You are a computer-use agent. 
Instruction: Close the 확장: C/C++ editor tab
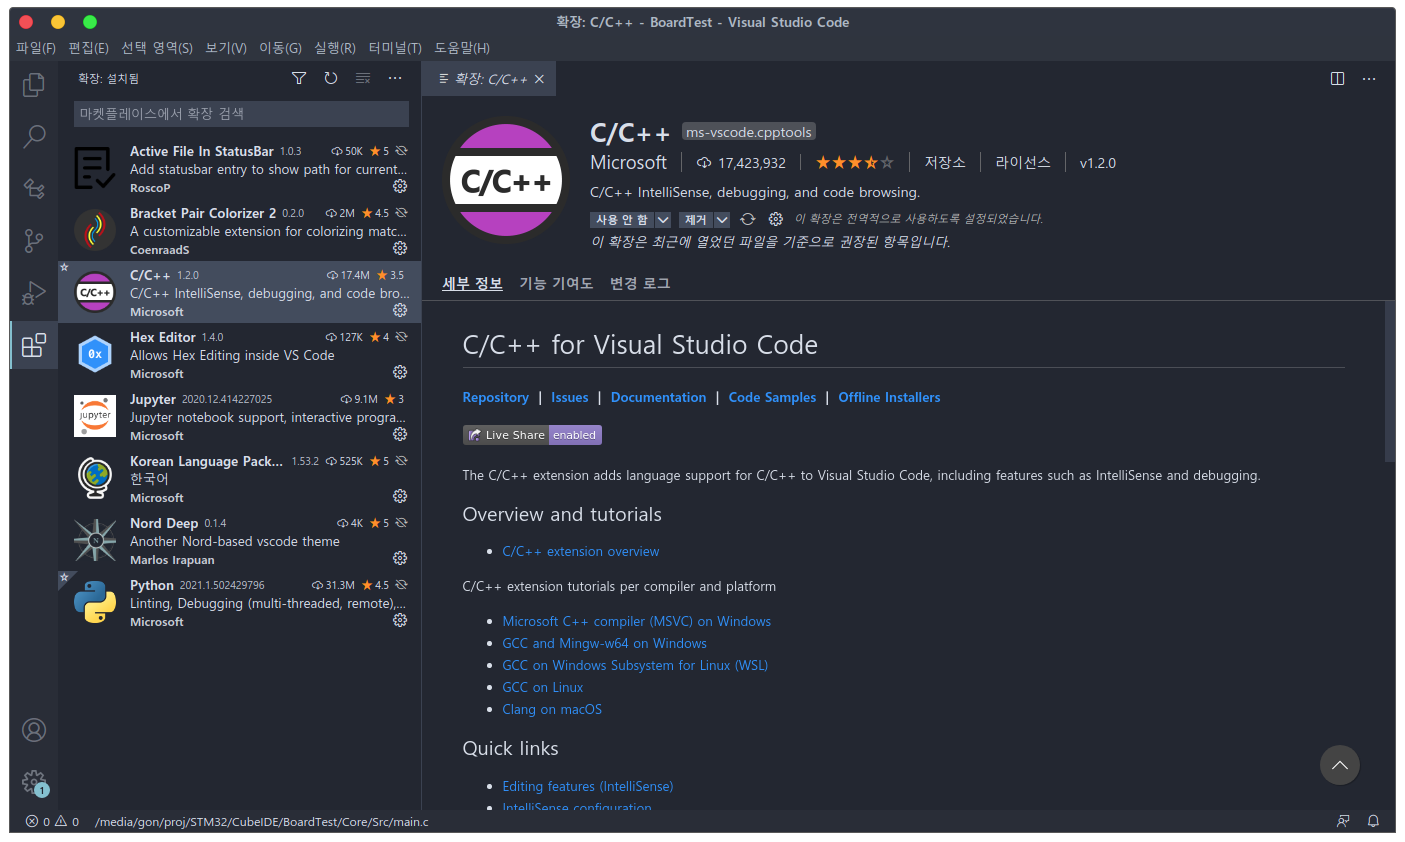539,79
